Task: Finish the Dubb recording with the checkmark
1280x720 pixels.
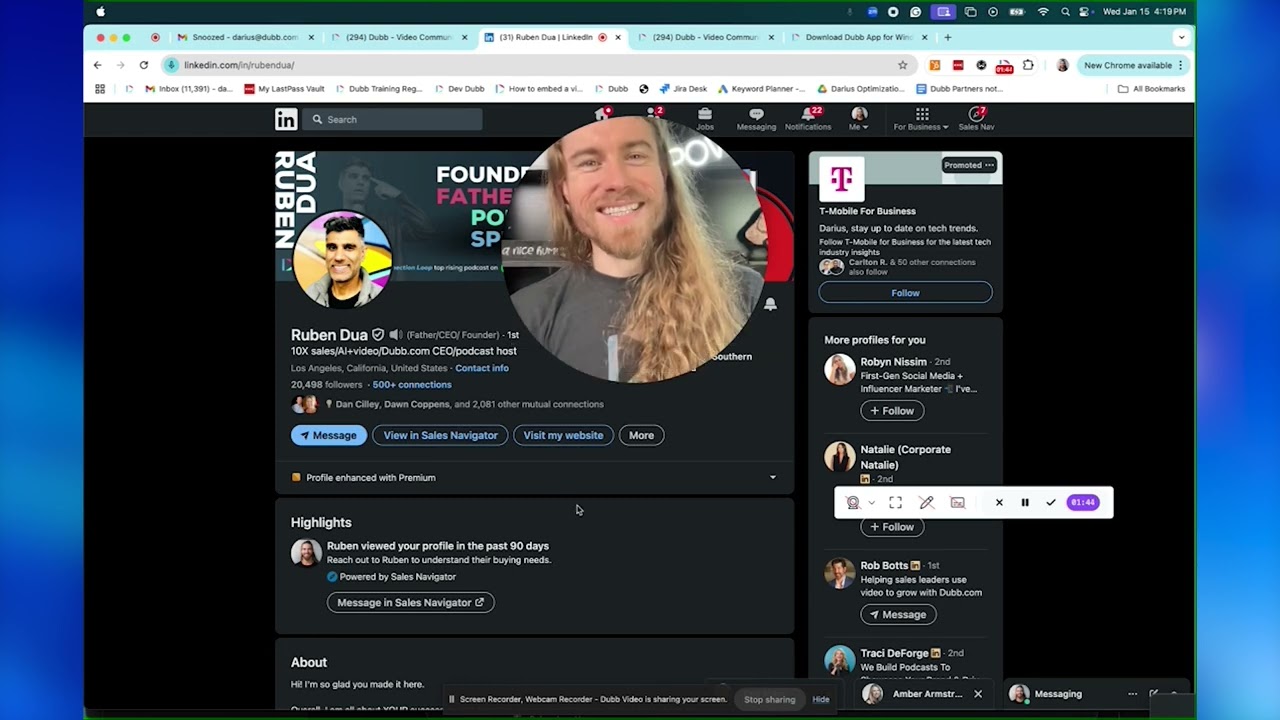Action: coord(1051,502)
